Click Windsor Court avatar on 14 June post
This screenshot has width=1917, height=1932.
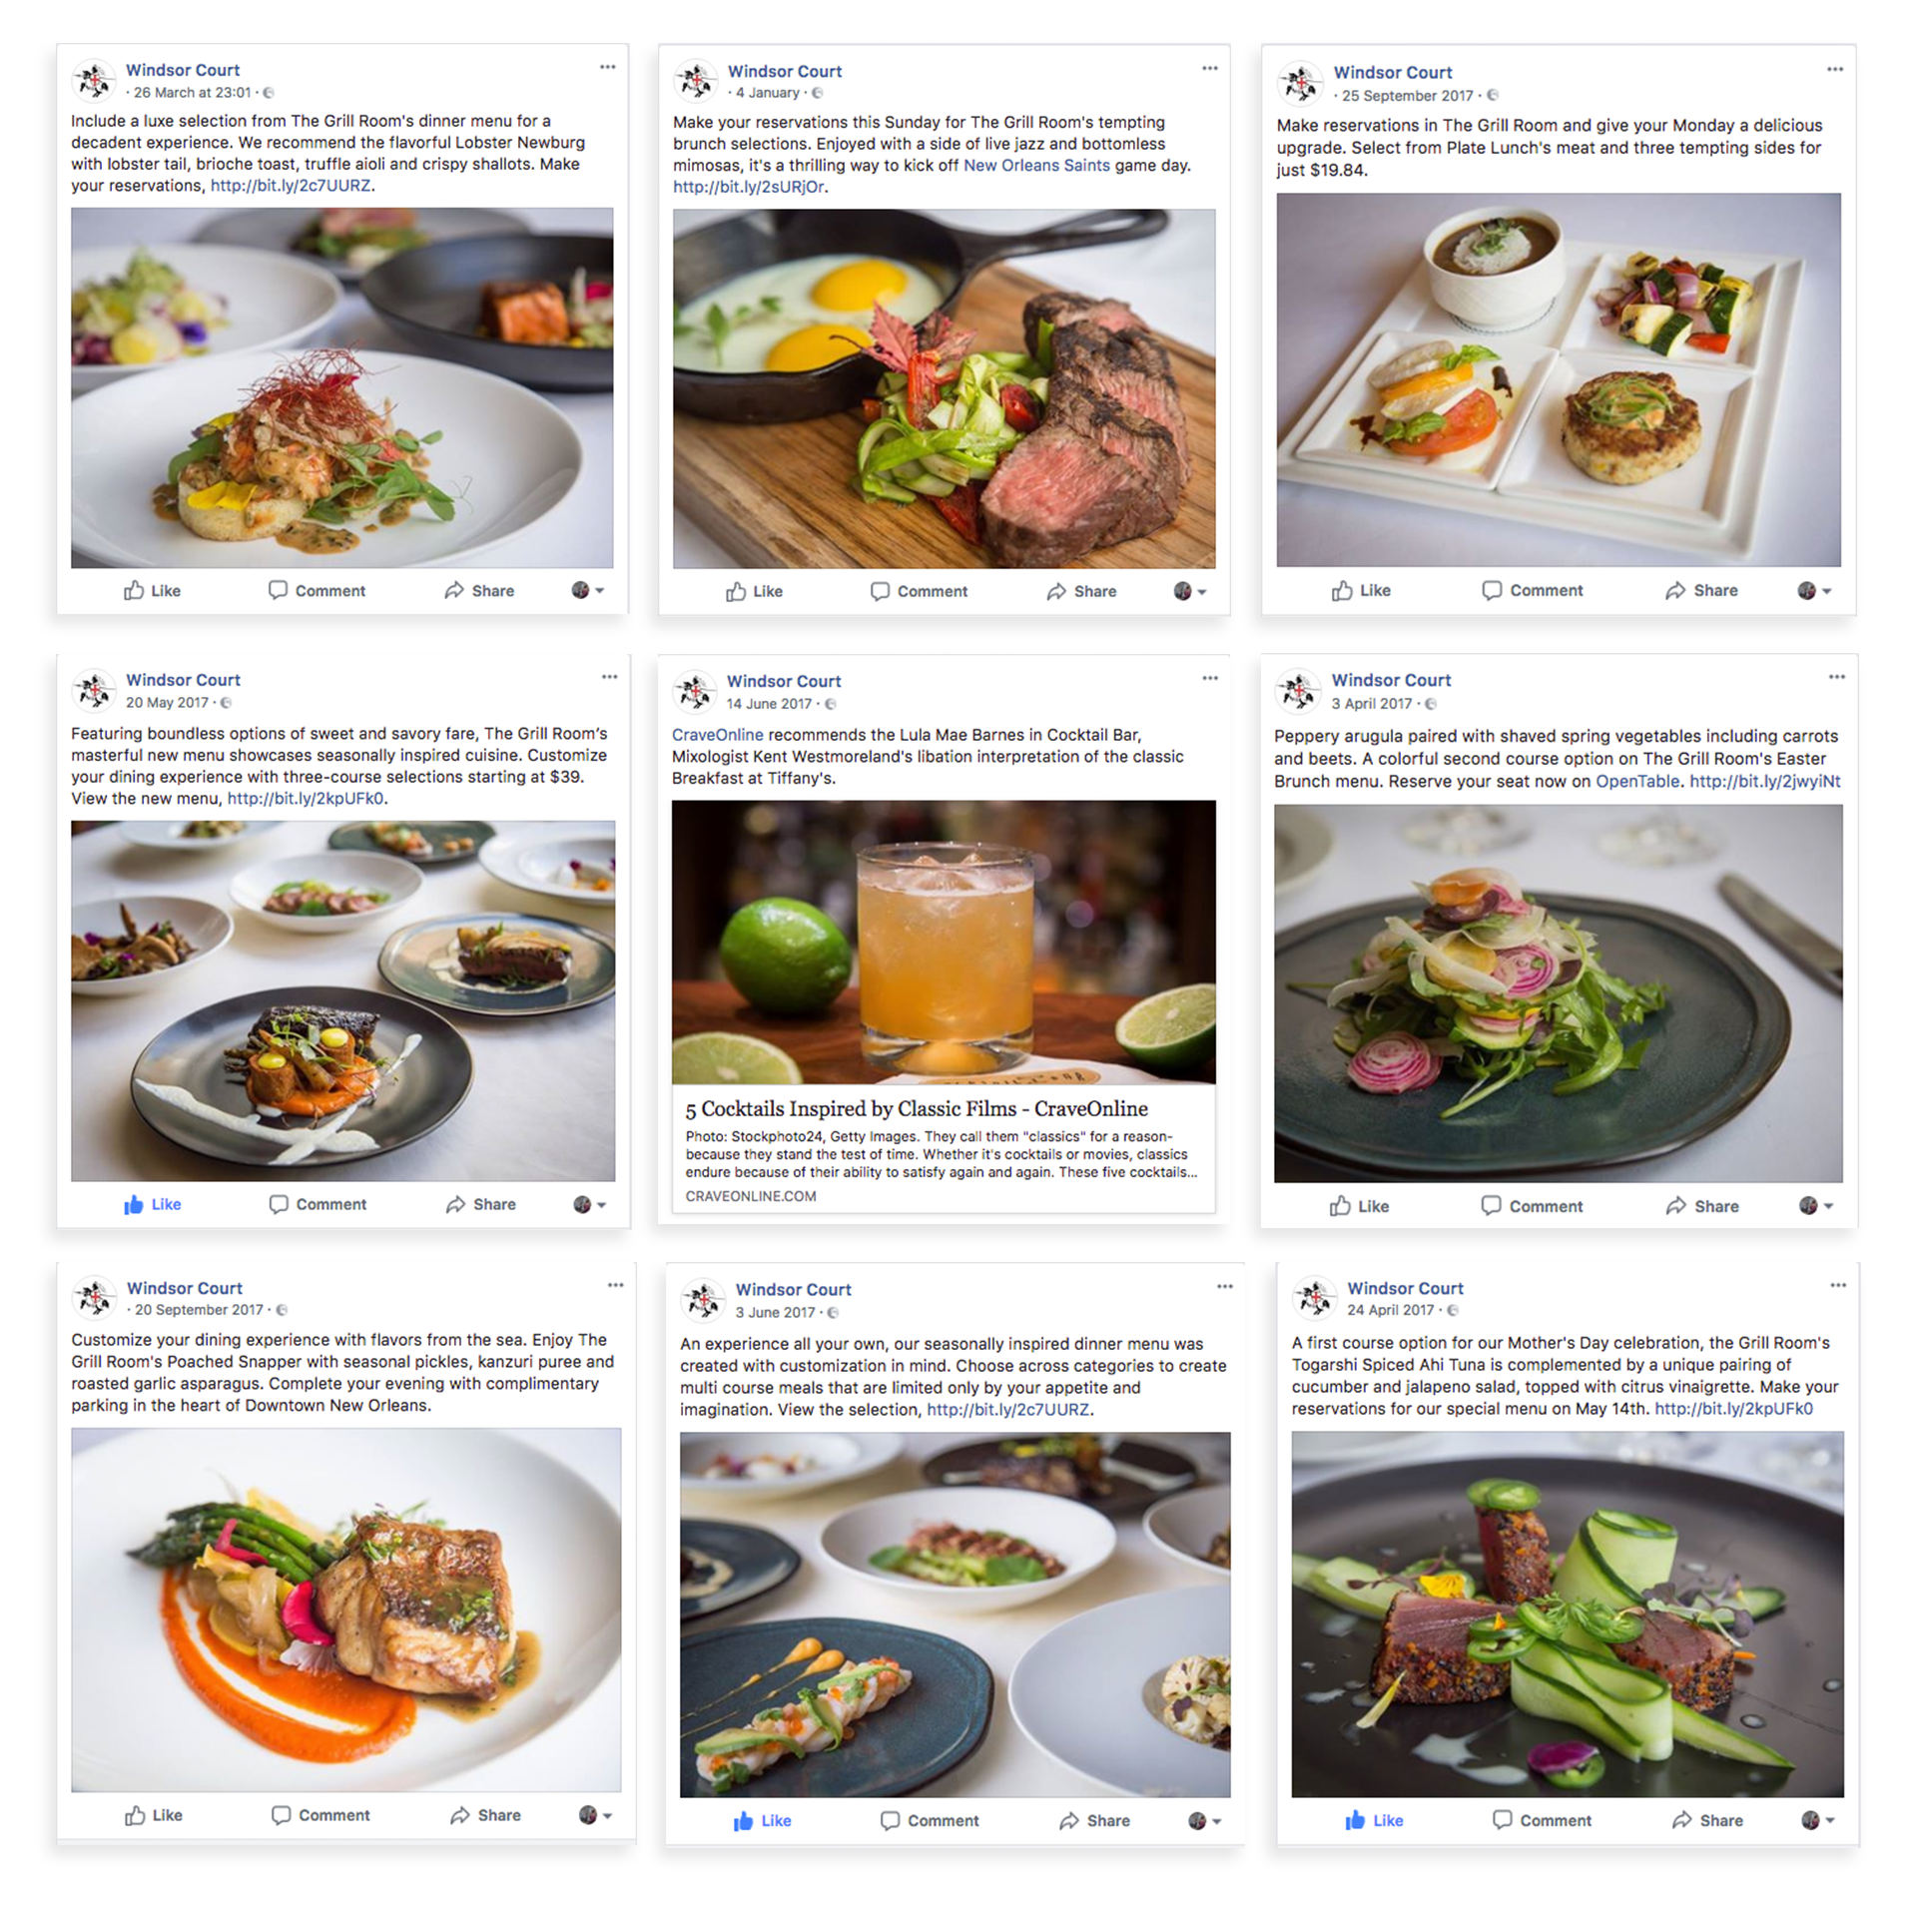tap(694, 691)
